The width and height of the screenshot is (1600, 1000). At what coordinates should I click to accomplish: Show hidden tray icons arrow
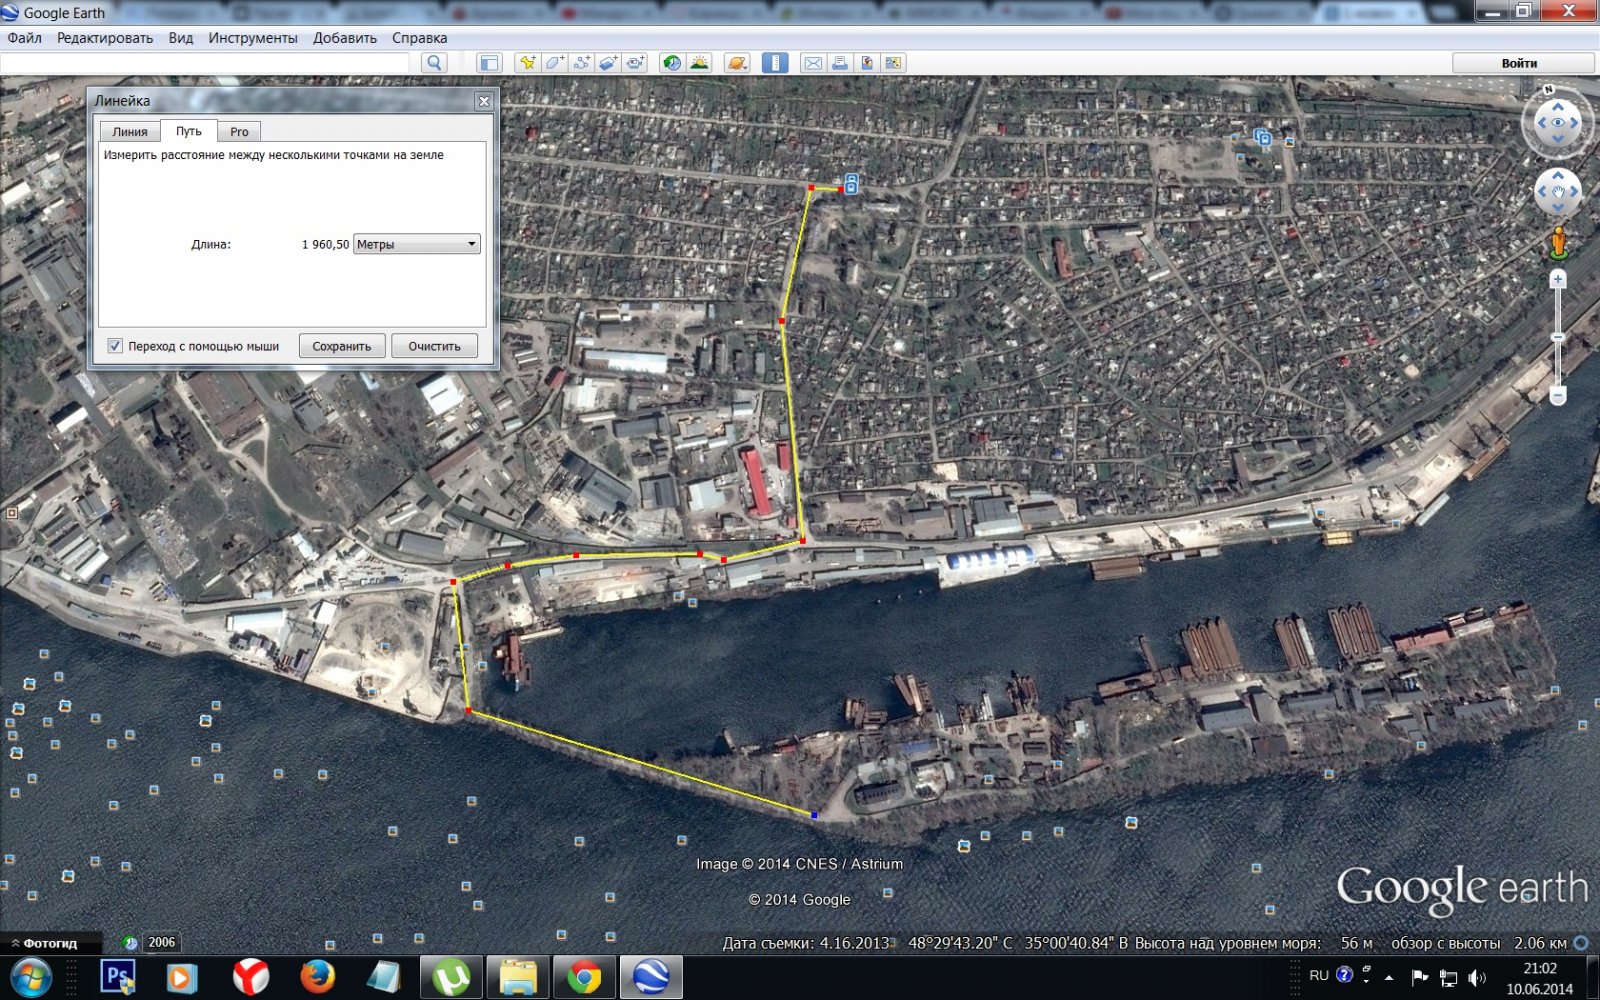tap(1389, 977)
